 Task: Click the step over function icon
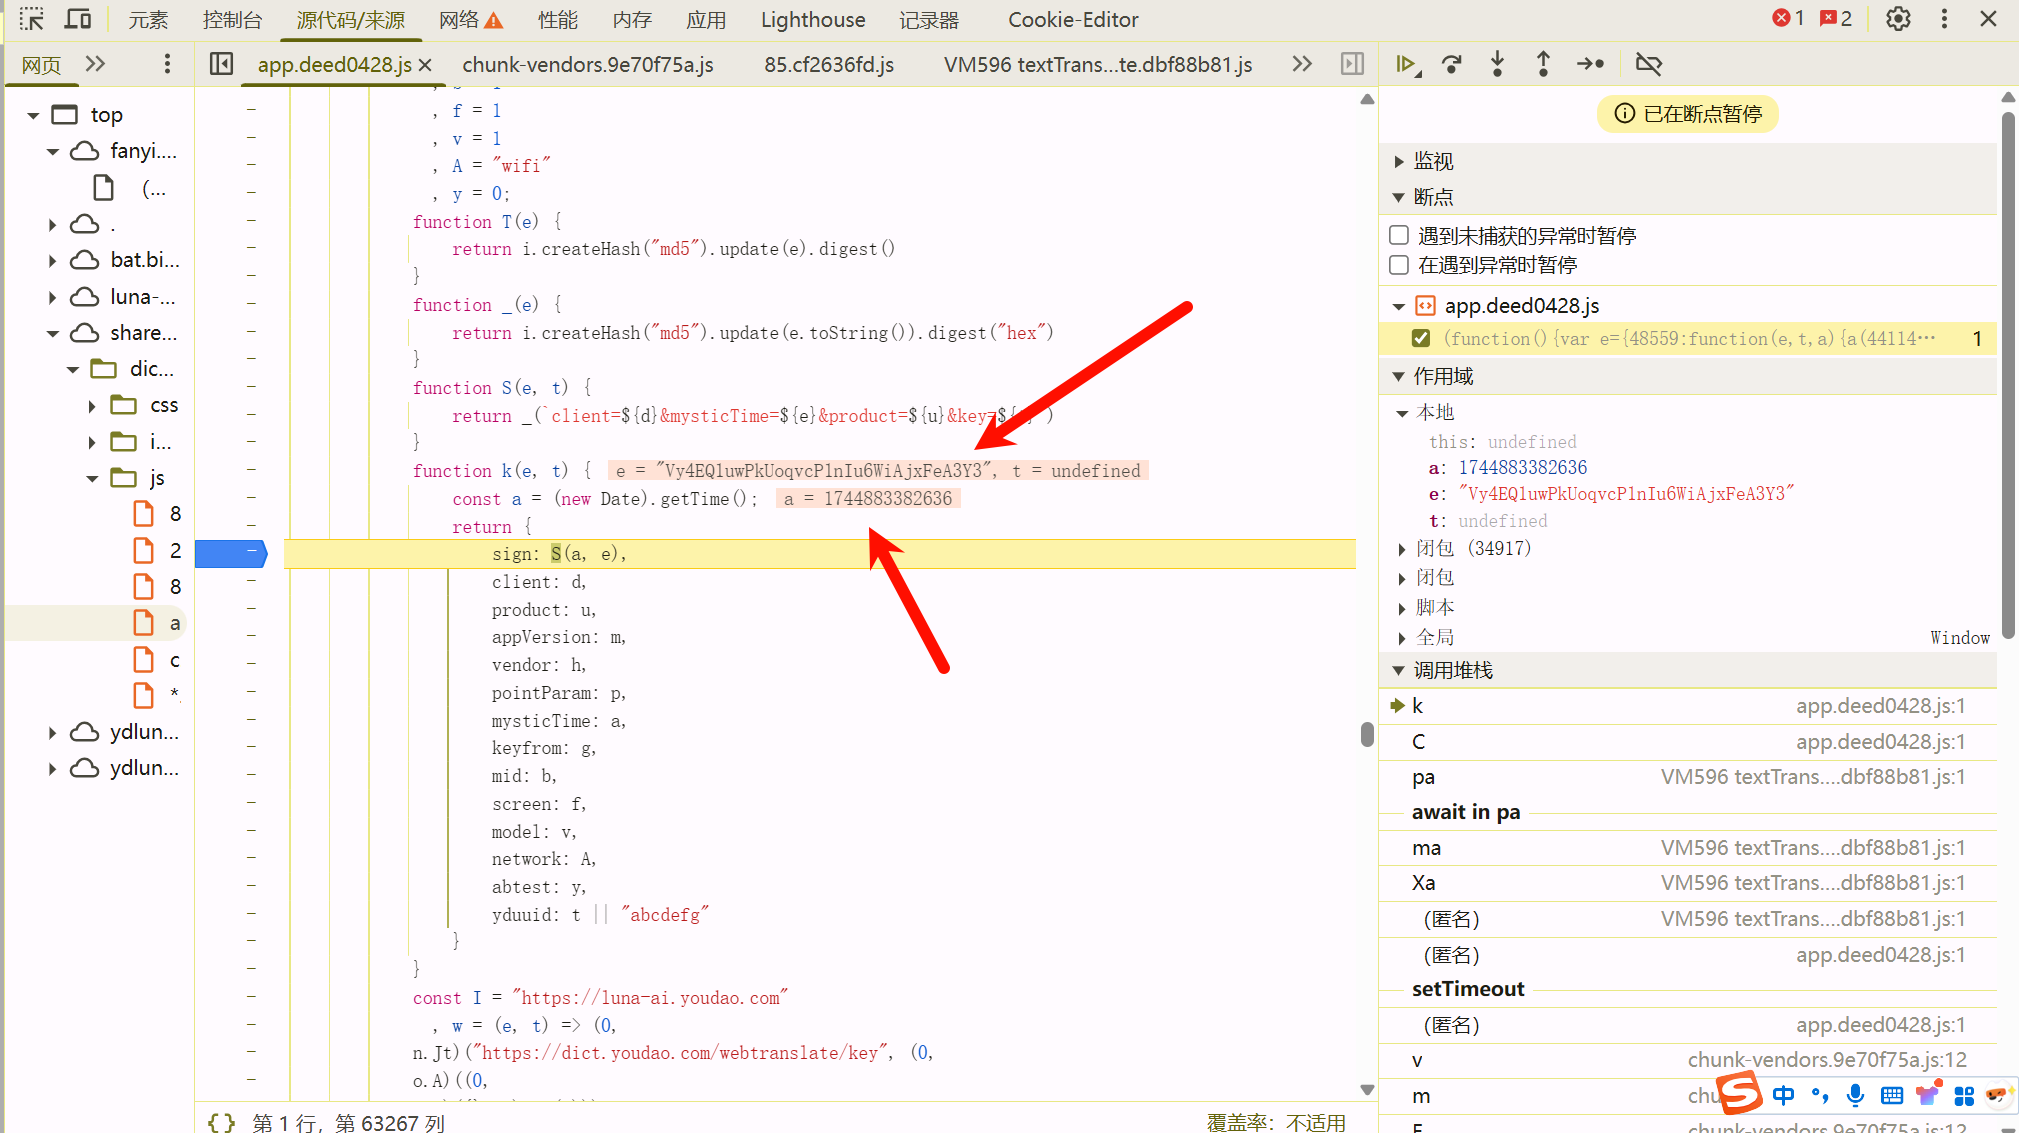coord(1452,64)
